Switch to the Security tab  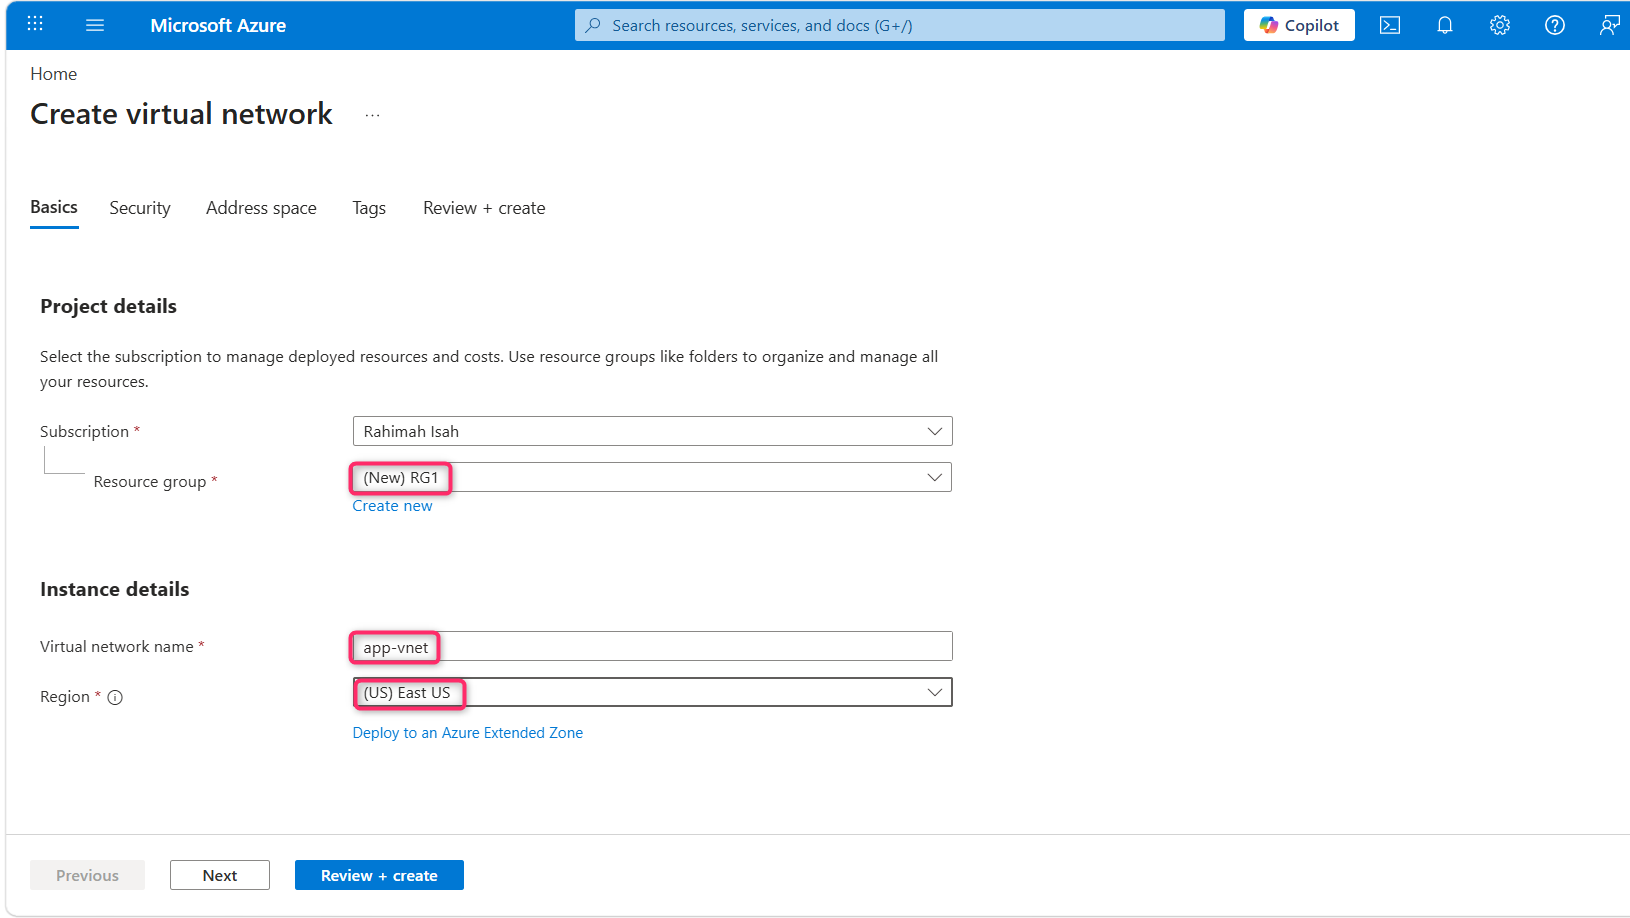[140, 208]
